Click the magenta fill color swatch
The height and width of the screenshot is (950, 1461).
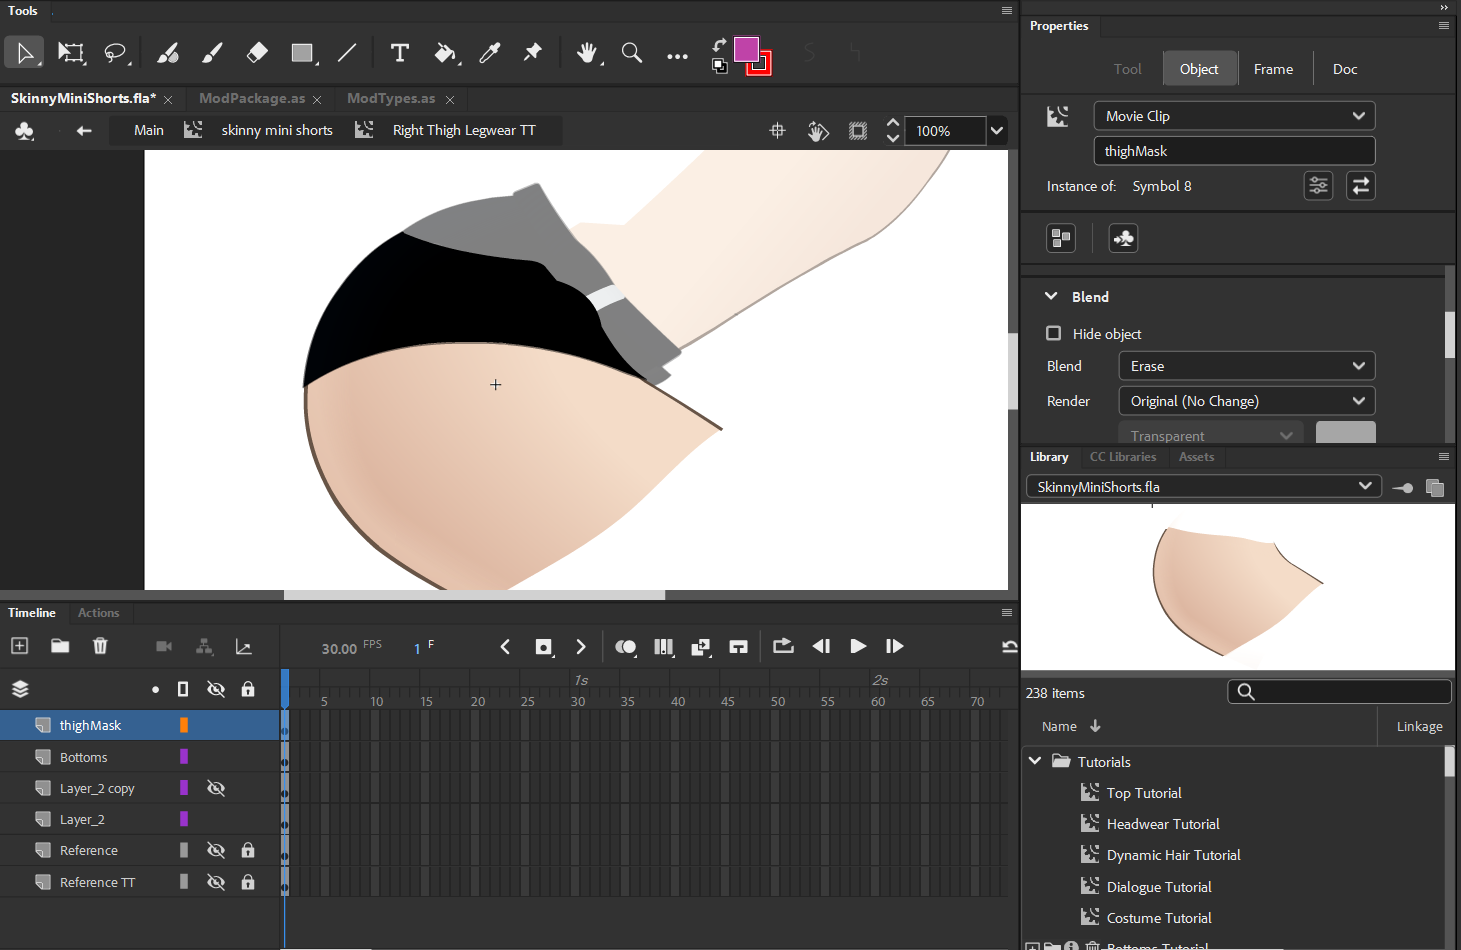pos(746,49)
